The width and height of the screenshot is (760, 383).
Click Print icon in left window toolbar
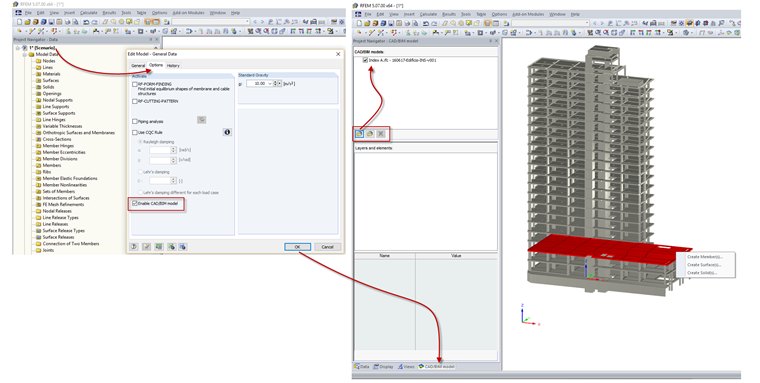coord(67,22)
